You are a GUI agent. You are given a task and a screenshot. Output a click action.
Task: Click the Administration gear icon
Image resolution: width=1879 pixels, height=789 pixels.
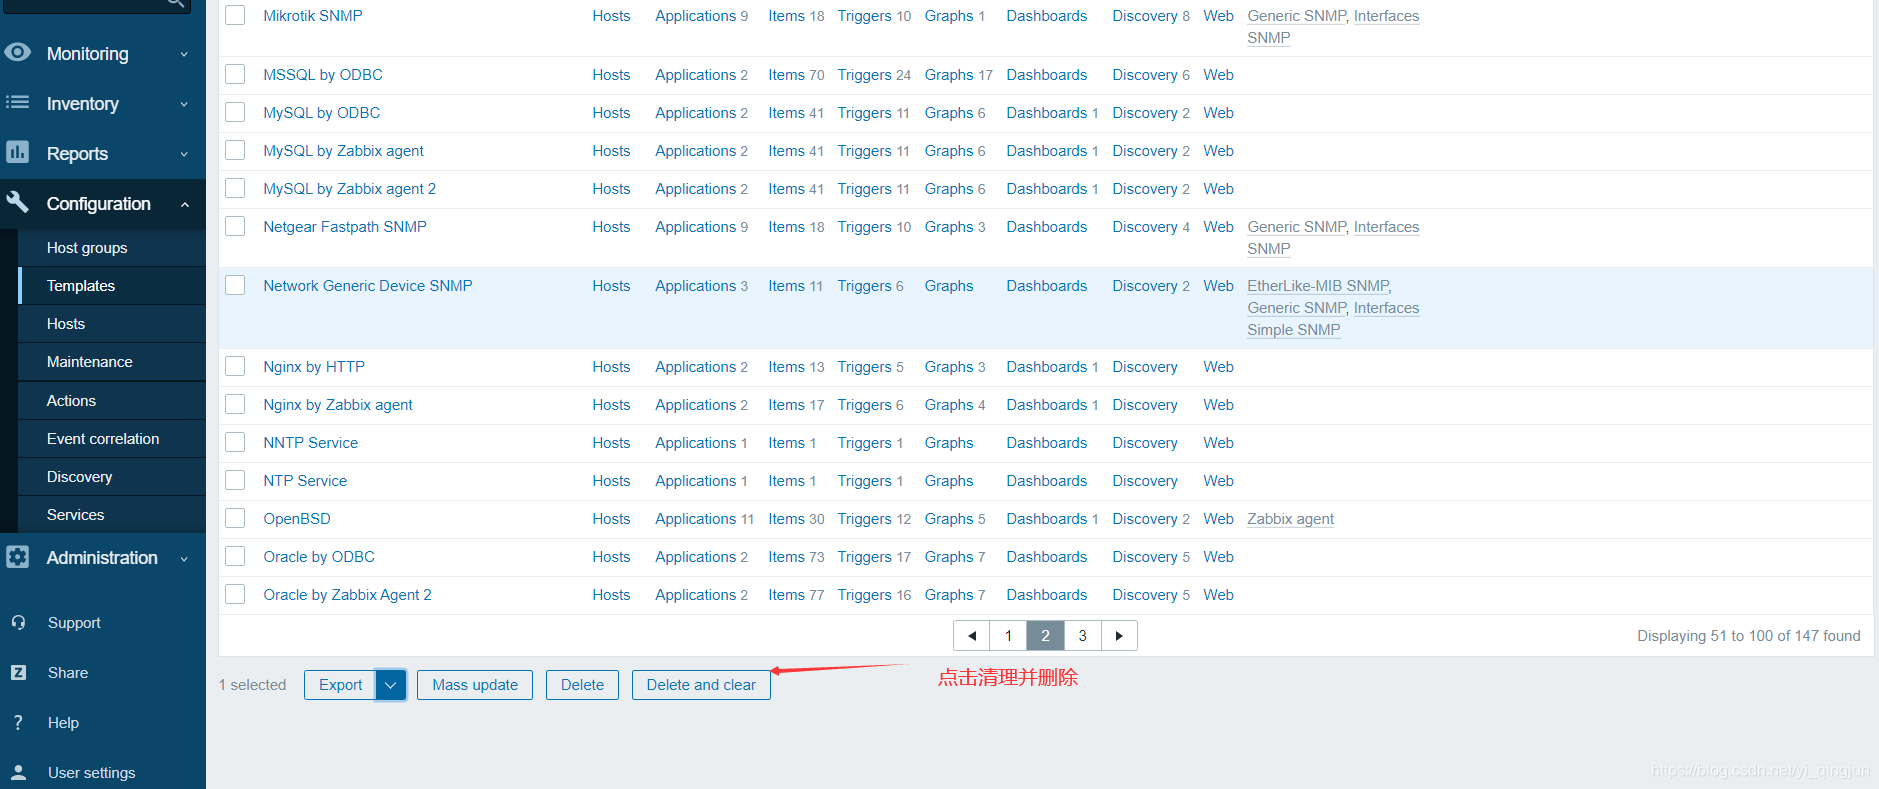[18, 557]
